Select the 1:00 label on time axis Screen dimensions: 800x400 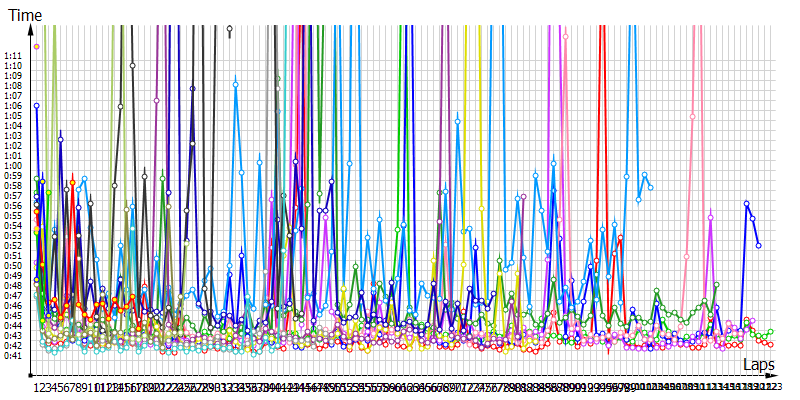click(x=13, y=166)
